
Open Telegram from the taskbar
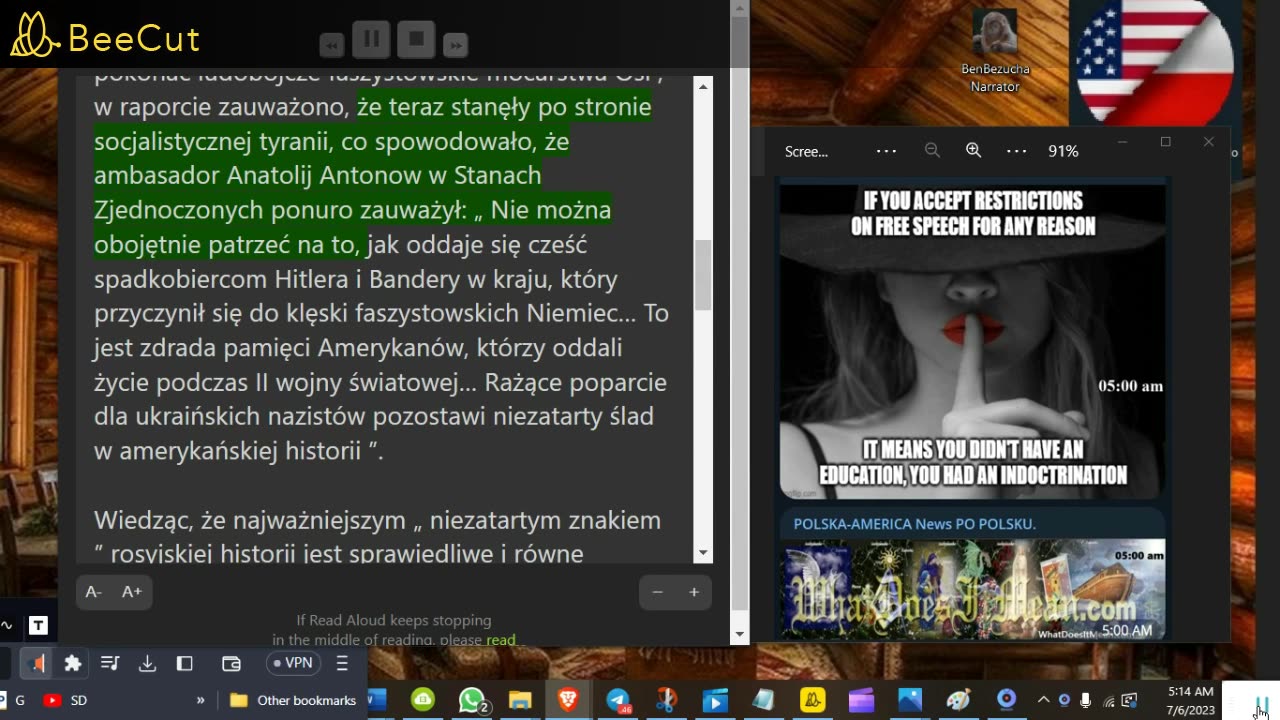(x=618, y=700)
